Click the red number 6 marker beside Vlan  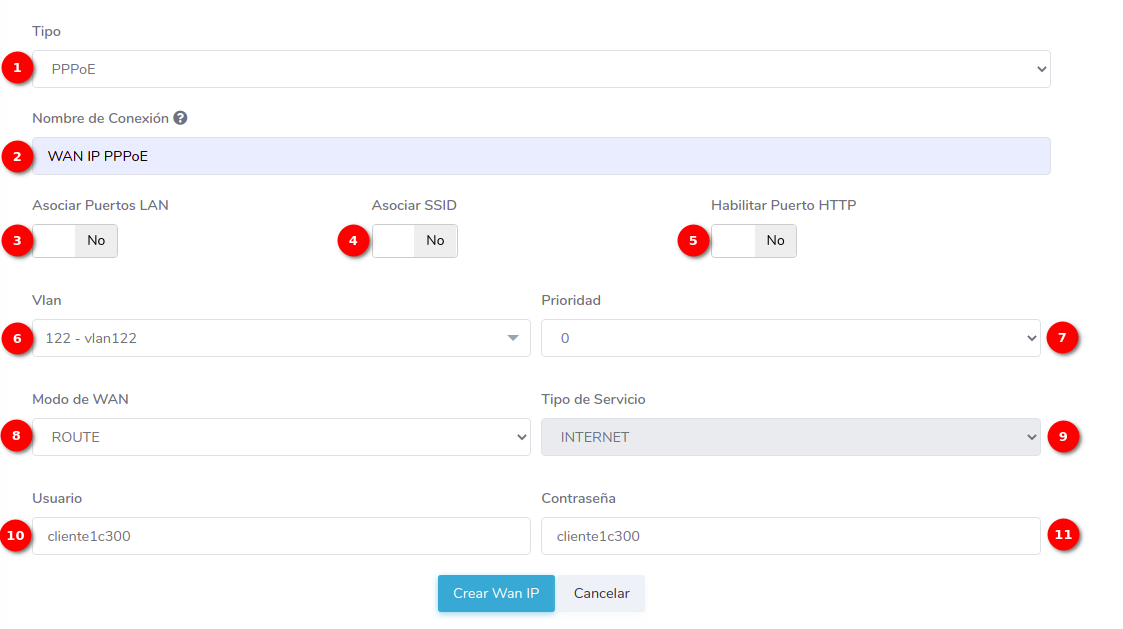click(16, 339)
